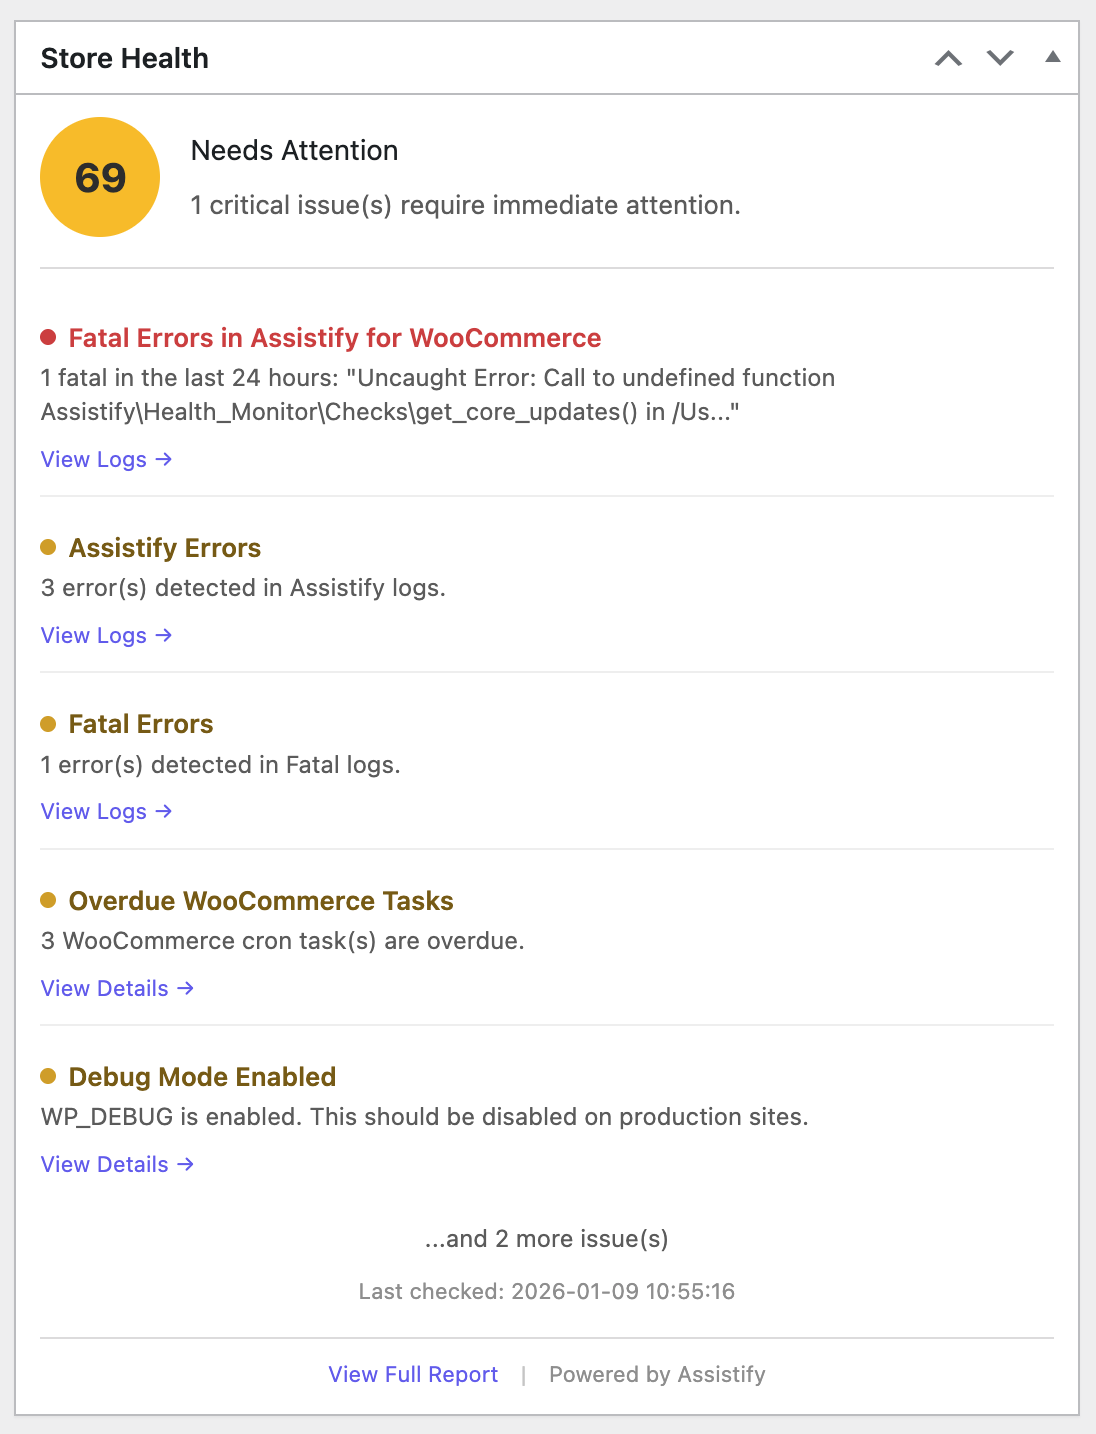Open View Details under Debug Mode Enabled
The width and height of the screenshot is (1096, 1434).
tap(104, 1164)
